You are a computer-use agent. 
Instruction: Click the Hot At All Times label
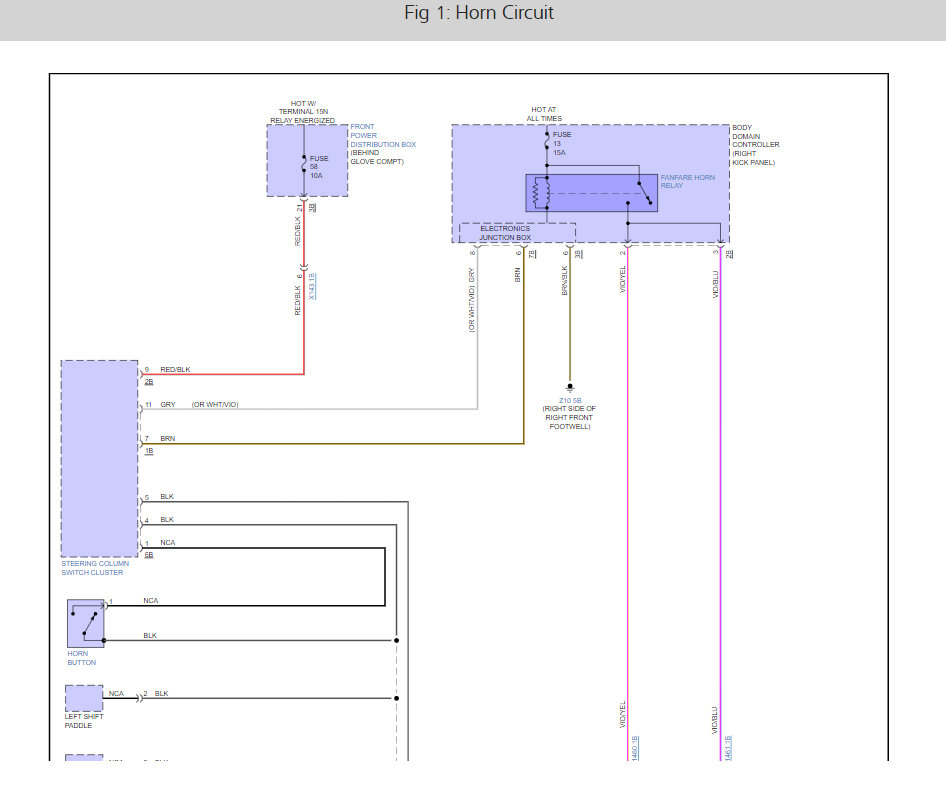click(544, 114)
